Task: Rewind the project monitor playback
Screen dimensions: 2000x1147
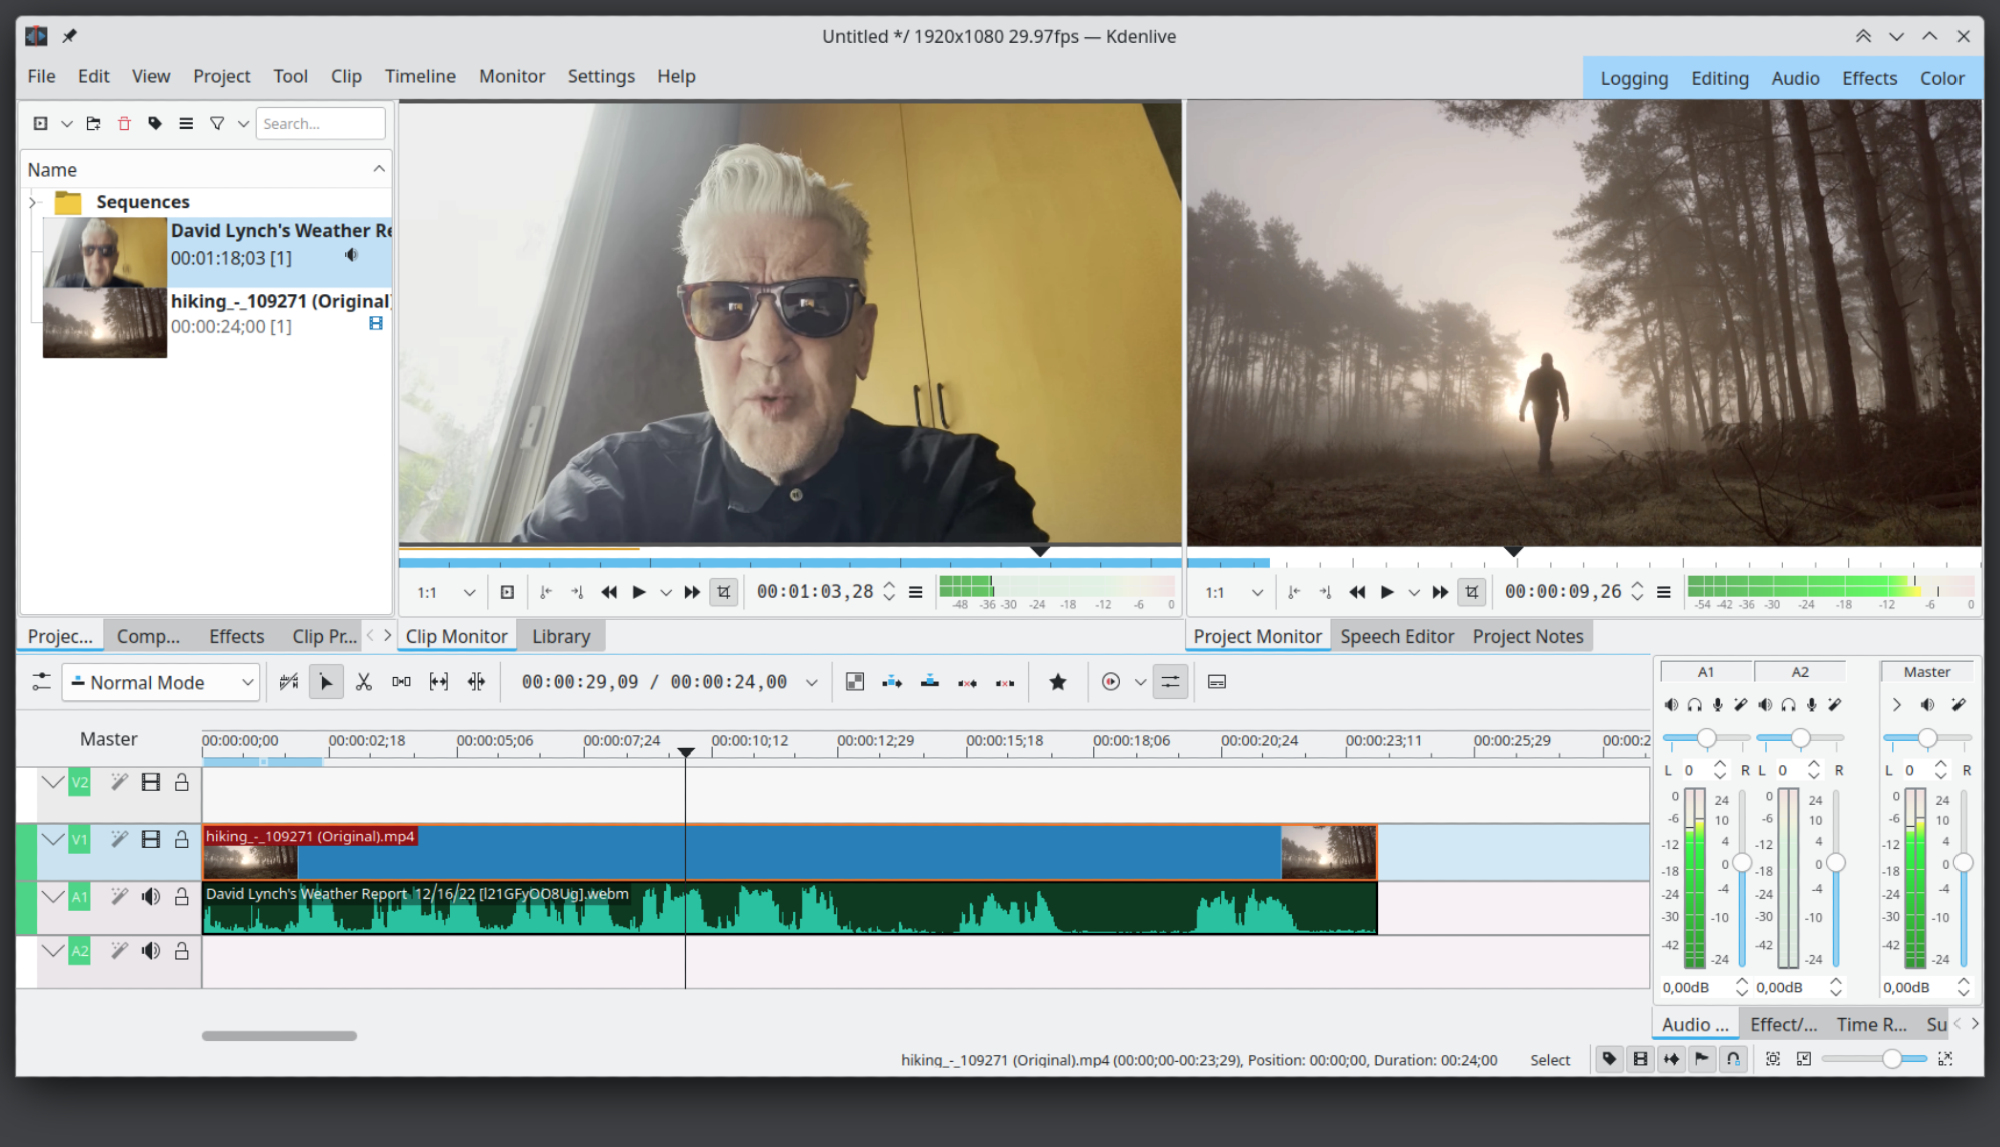Action: pyautogui.click(x=1357, y=592)
